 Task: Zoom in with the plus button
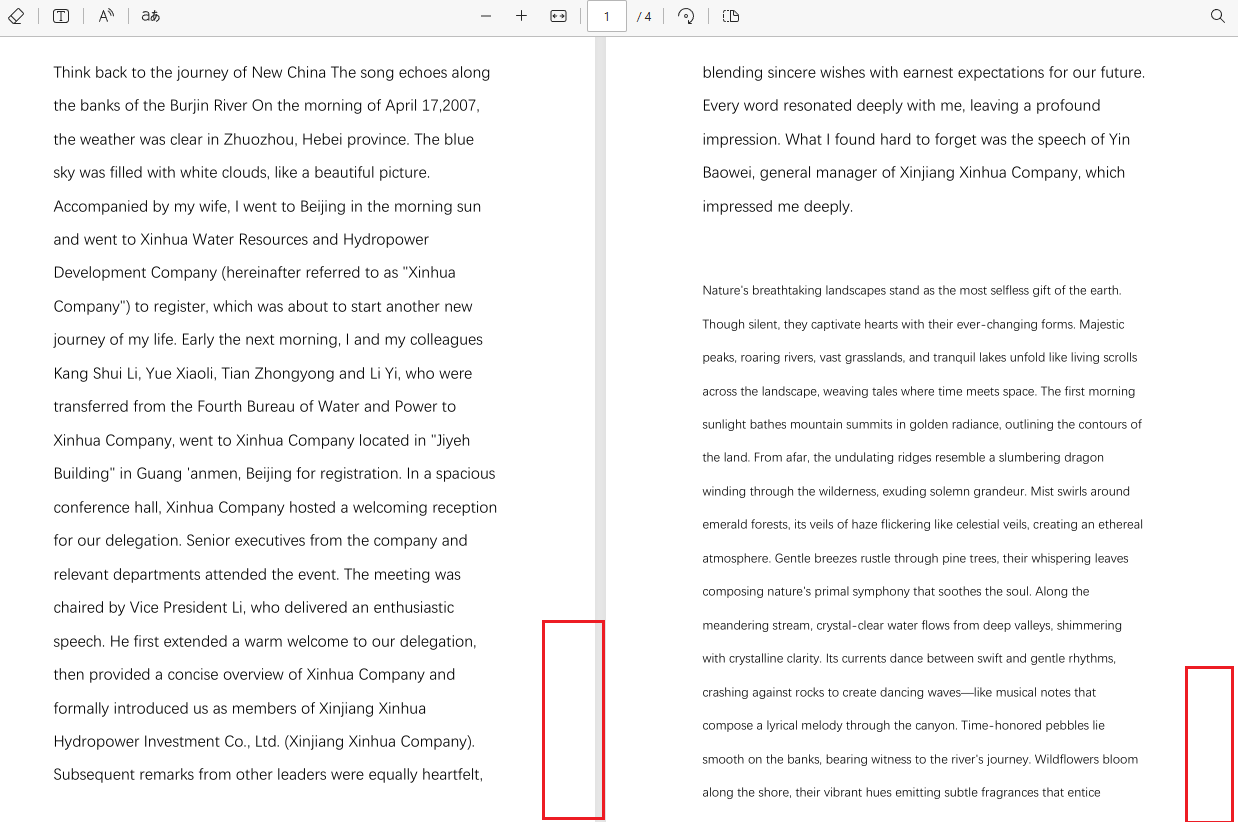click(521, 16)
